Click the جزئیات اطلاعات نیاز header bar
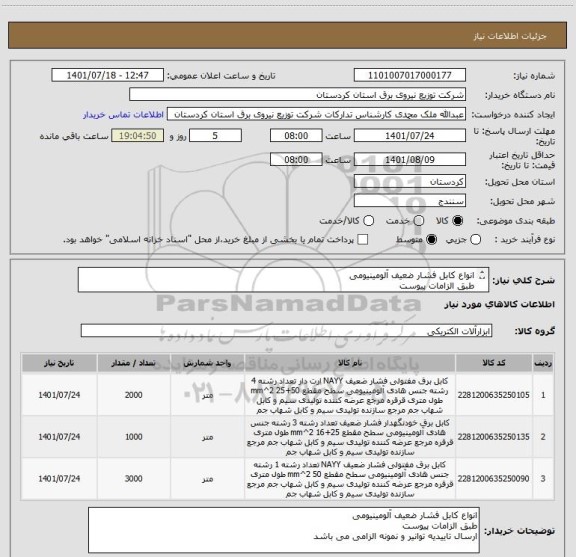 (x=287, y=35)
